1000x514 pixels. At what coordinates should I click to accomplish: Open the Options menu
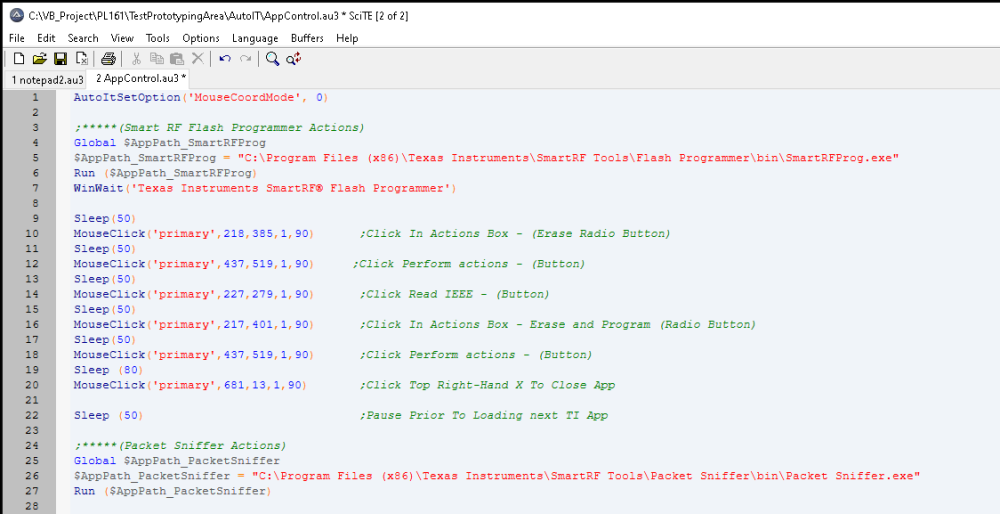coord(201,38)
